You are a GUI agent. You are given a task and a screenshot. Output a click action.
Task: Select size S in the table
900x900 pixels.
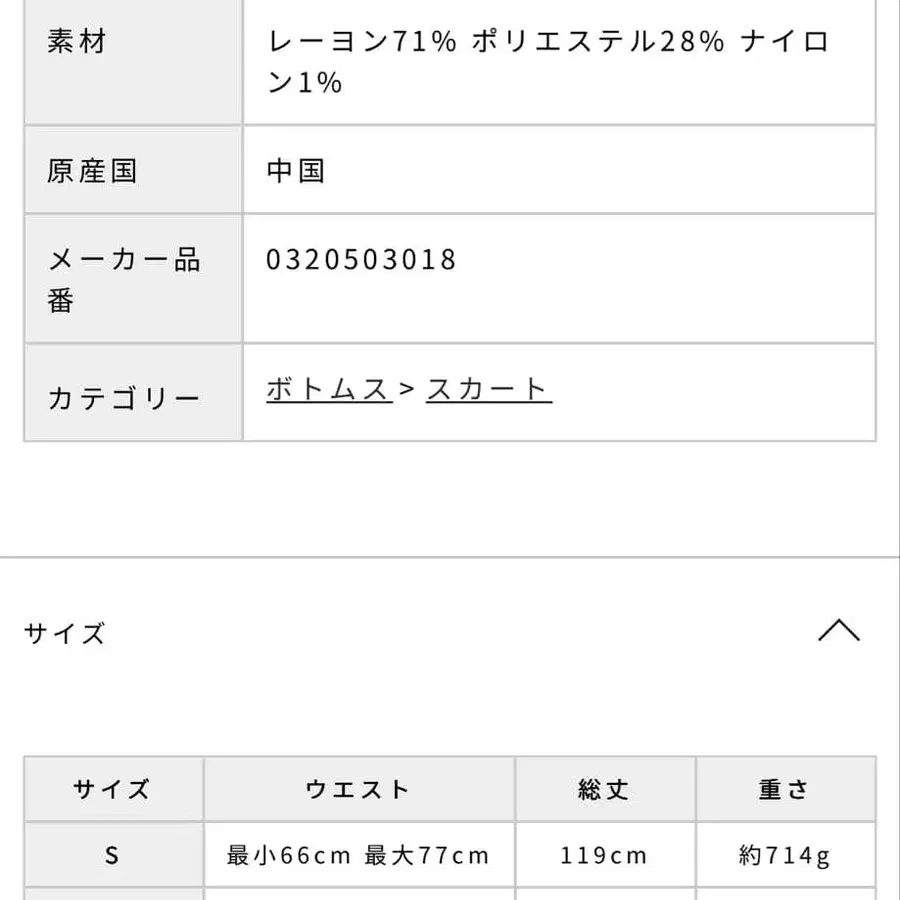click(111, 856)
